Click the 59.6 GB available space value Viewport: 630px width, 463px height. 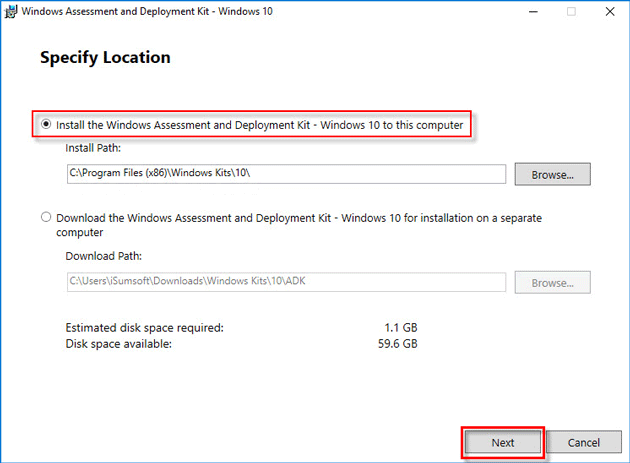tap(396, 344)
